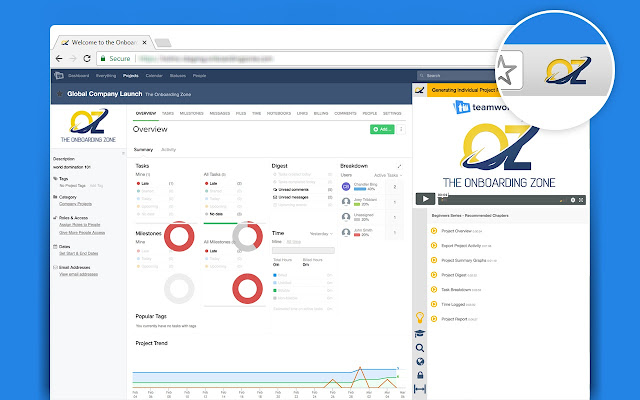The width and height of the screenshot is (640, 400).
Task: Select the Activity sub-tab
Action: [x=168, y=150]
